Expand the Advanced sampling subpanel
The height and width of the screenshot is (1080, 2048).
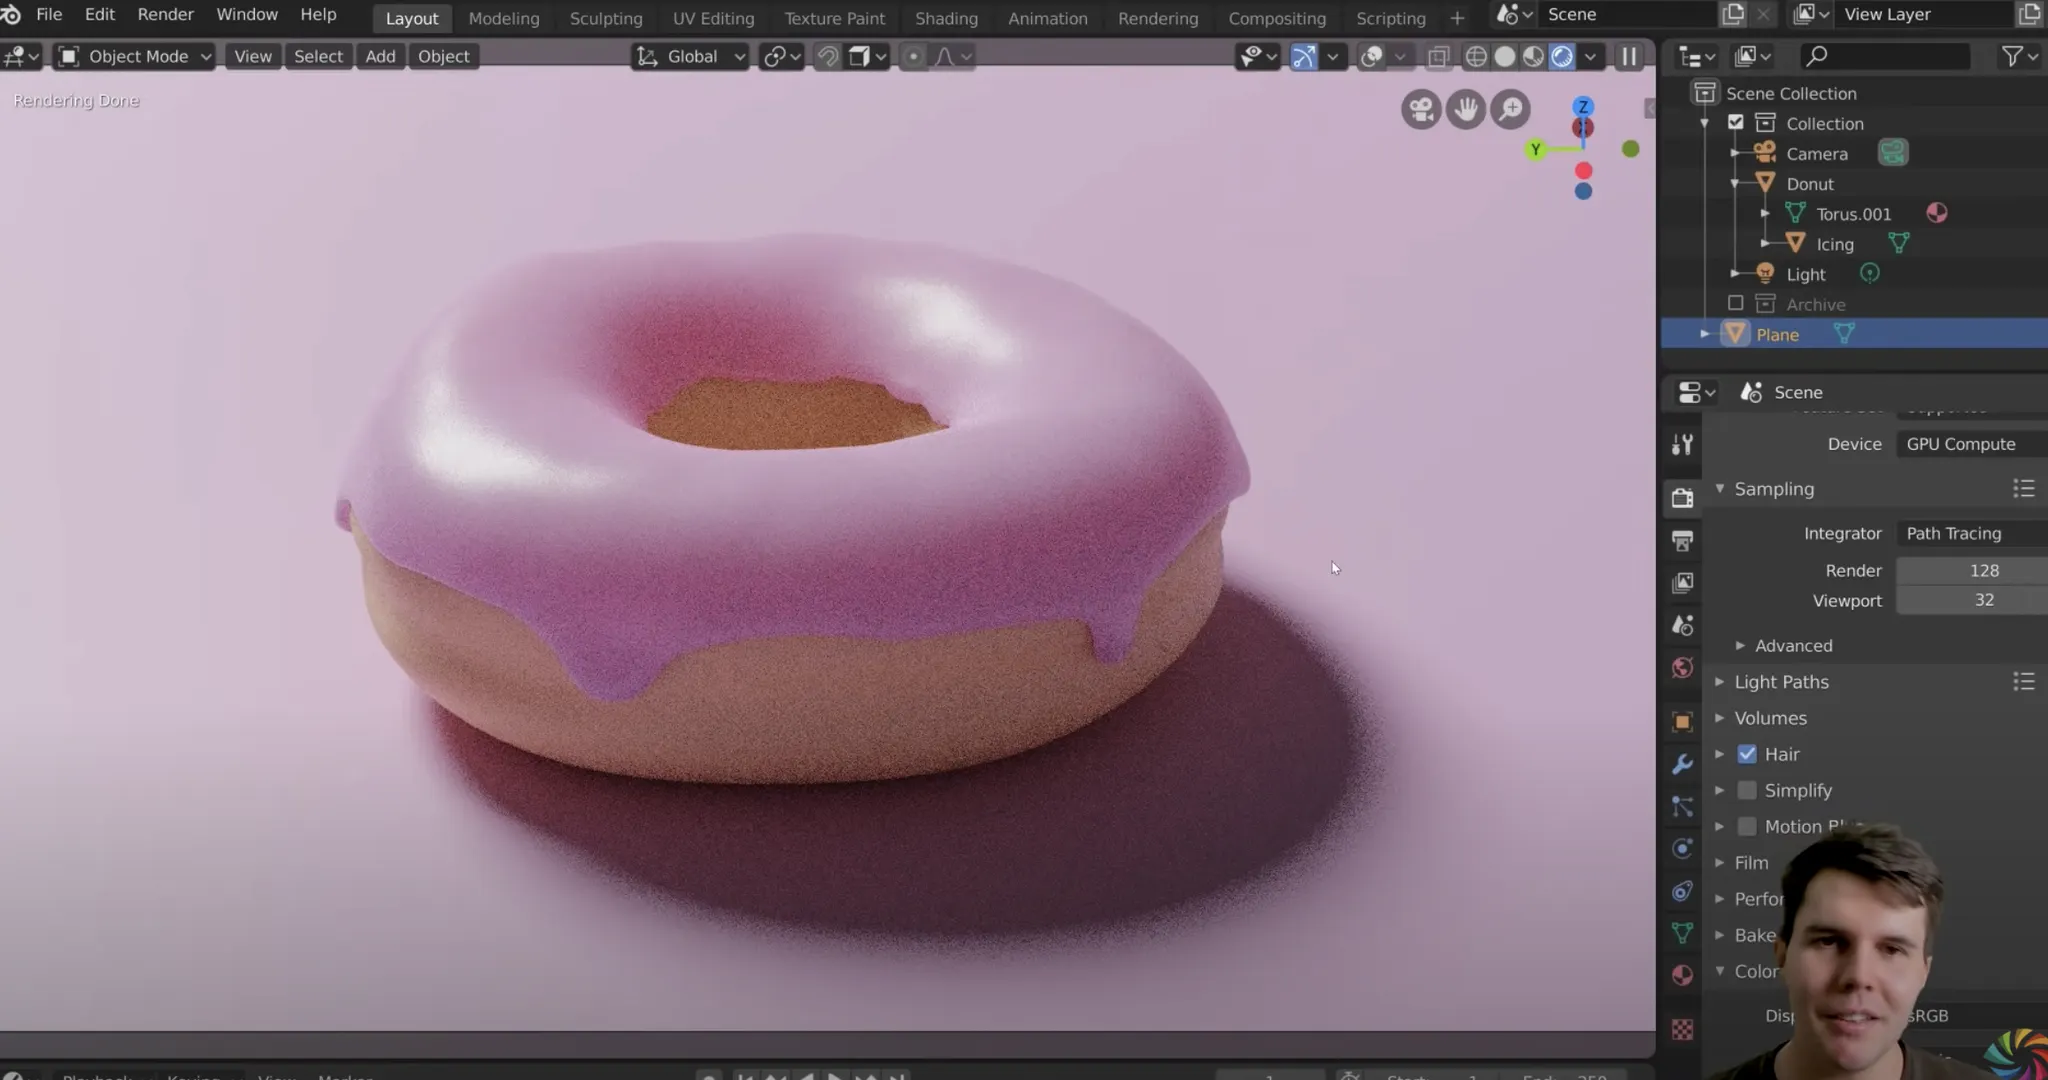1793,646
